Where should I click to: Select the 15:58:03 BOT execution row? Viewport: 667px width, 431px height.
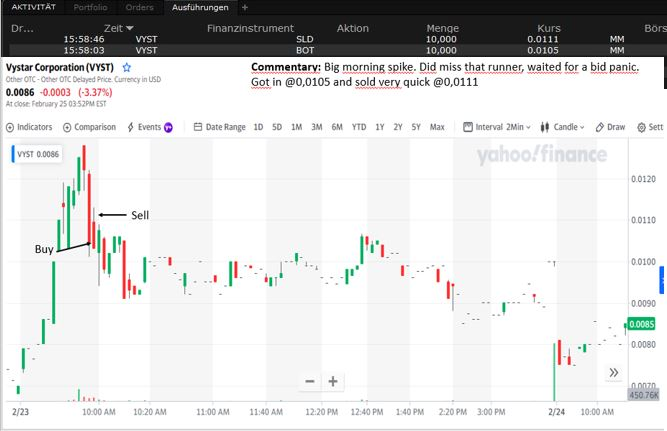point(336,50)
